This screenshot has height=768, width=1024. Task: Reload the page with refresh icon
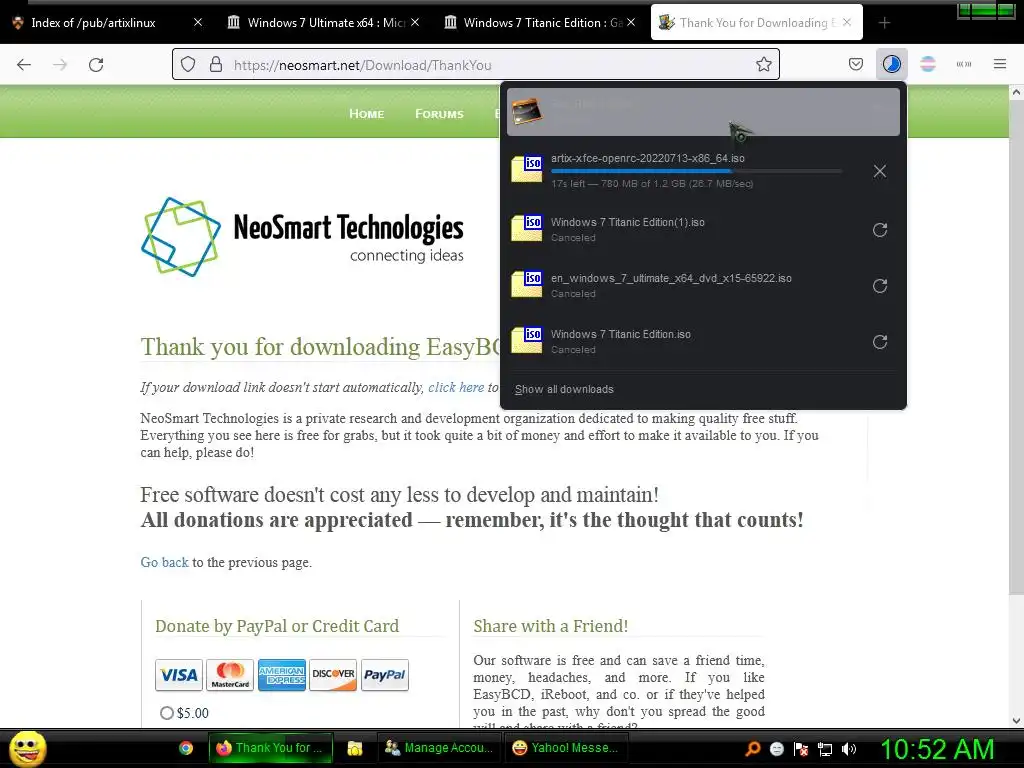[x=96, y=65]
